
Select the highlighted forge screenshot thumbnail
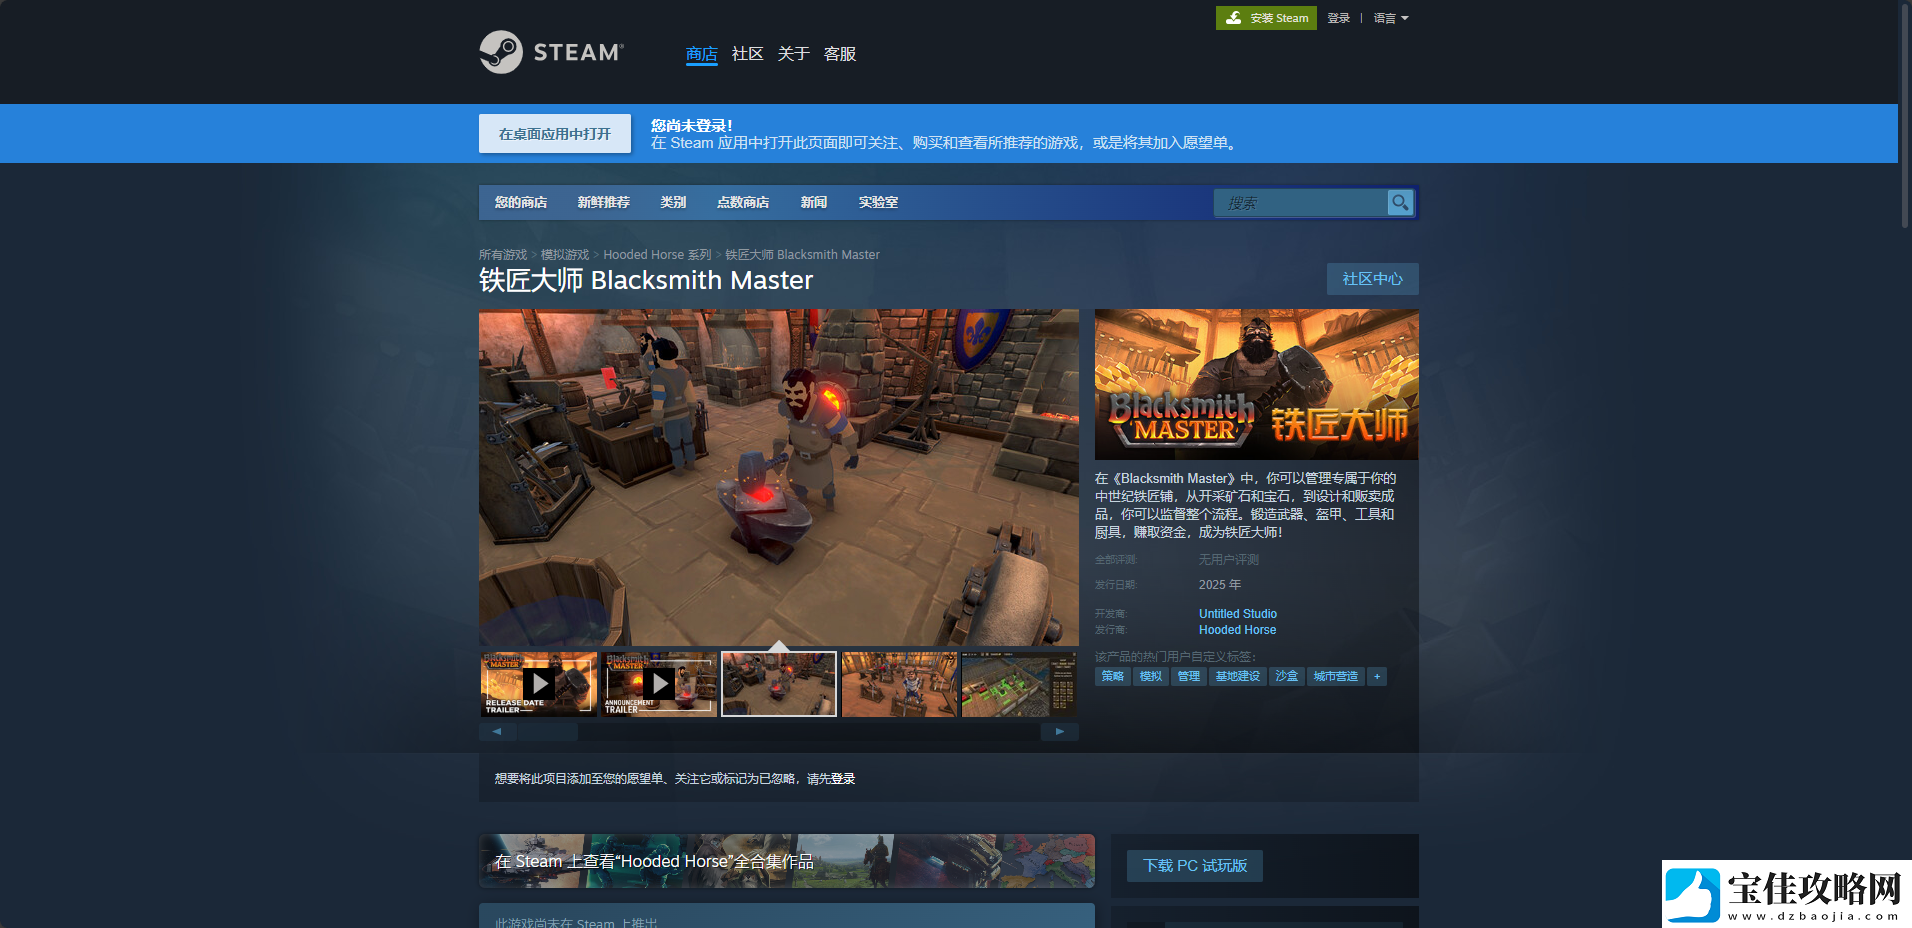[x=779, y=684]
